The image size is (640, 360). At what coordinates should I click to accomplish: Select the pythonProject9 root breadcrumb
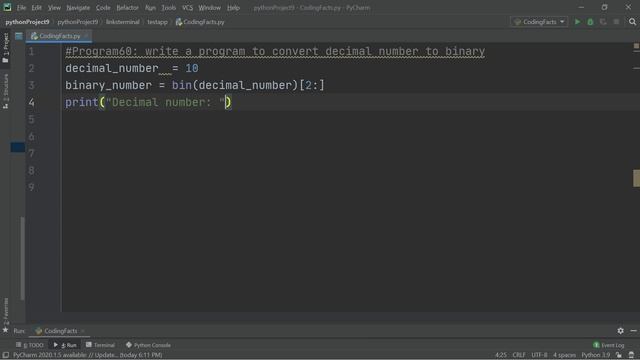tap(27, 22)
